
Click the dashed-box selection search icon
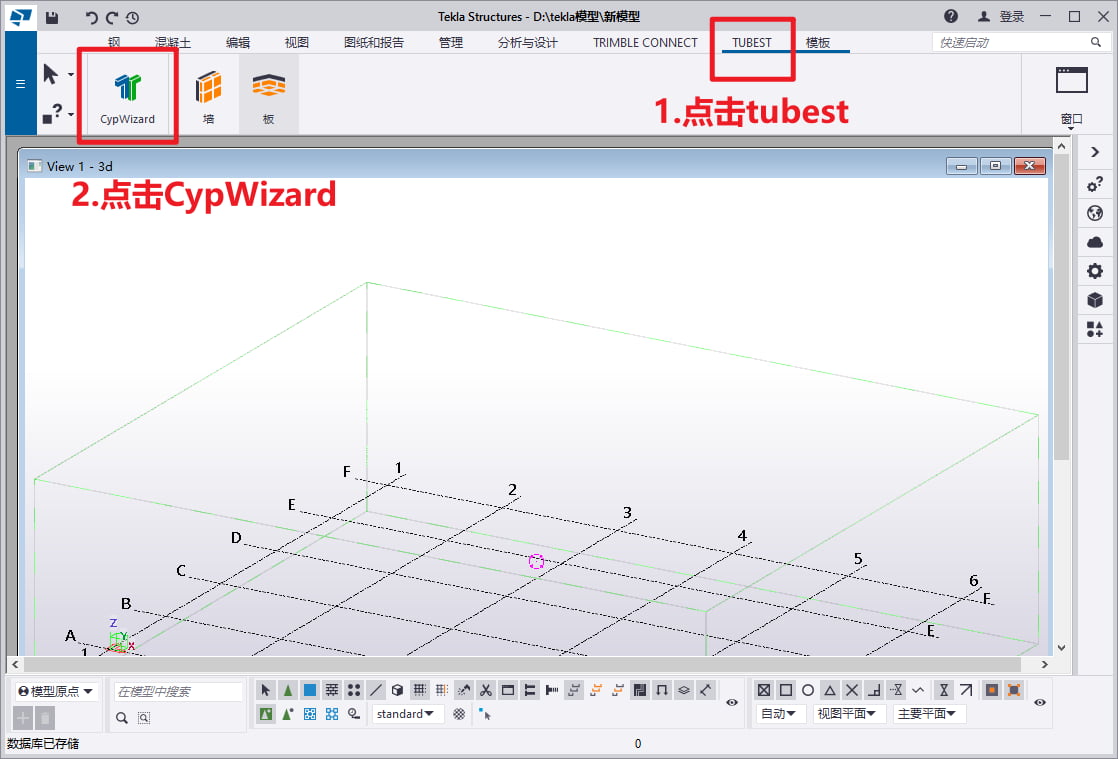144,718
